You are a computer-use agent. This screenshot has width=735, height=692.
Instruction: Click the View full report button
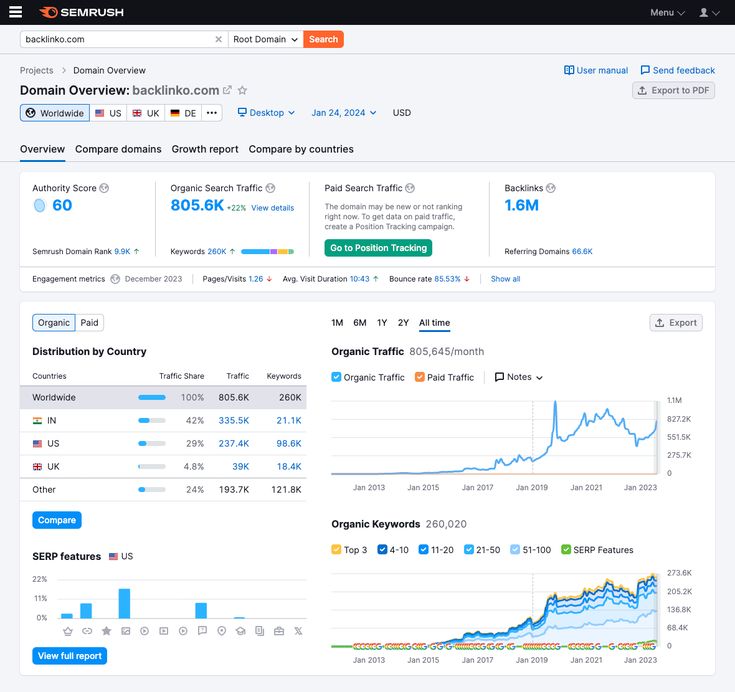pos(69,656)
